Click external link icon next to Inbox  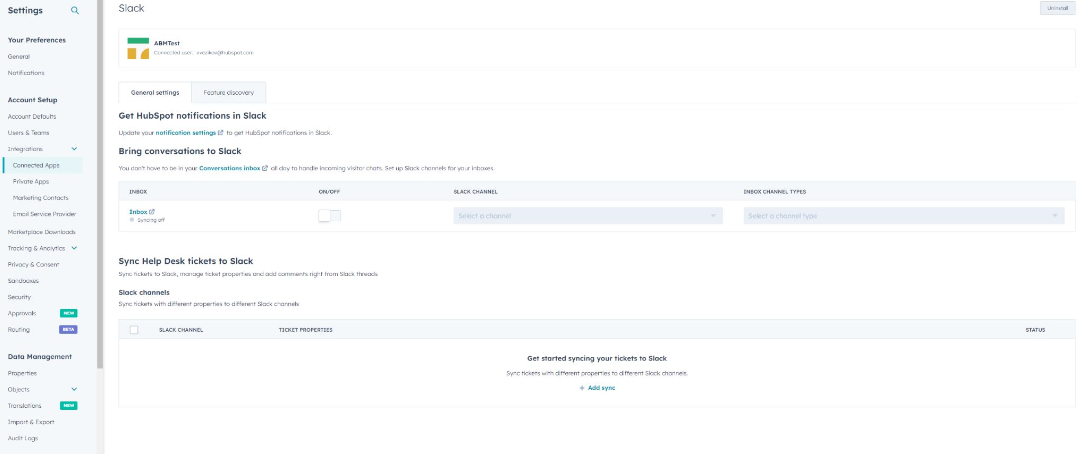tap(152, 211)
